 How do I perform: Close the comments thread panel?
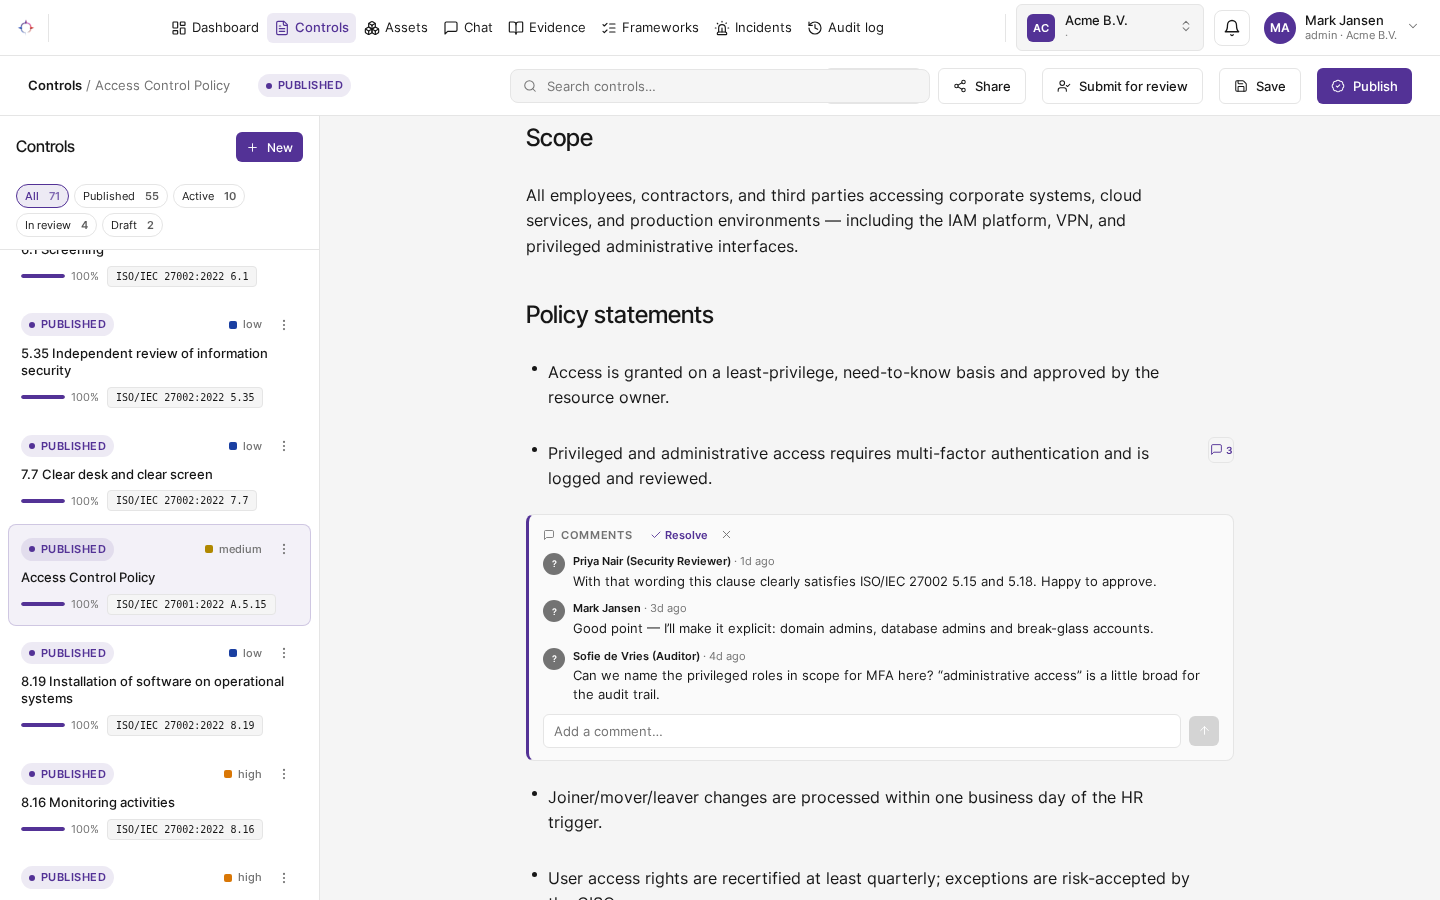[727, 535]
